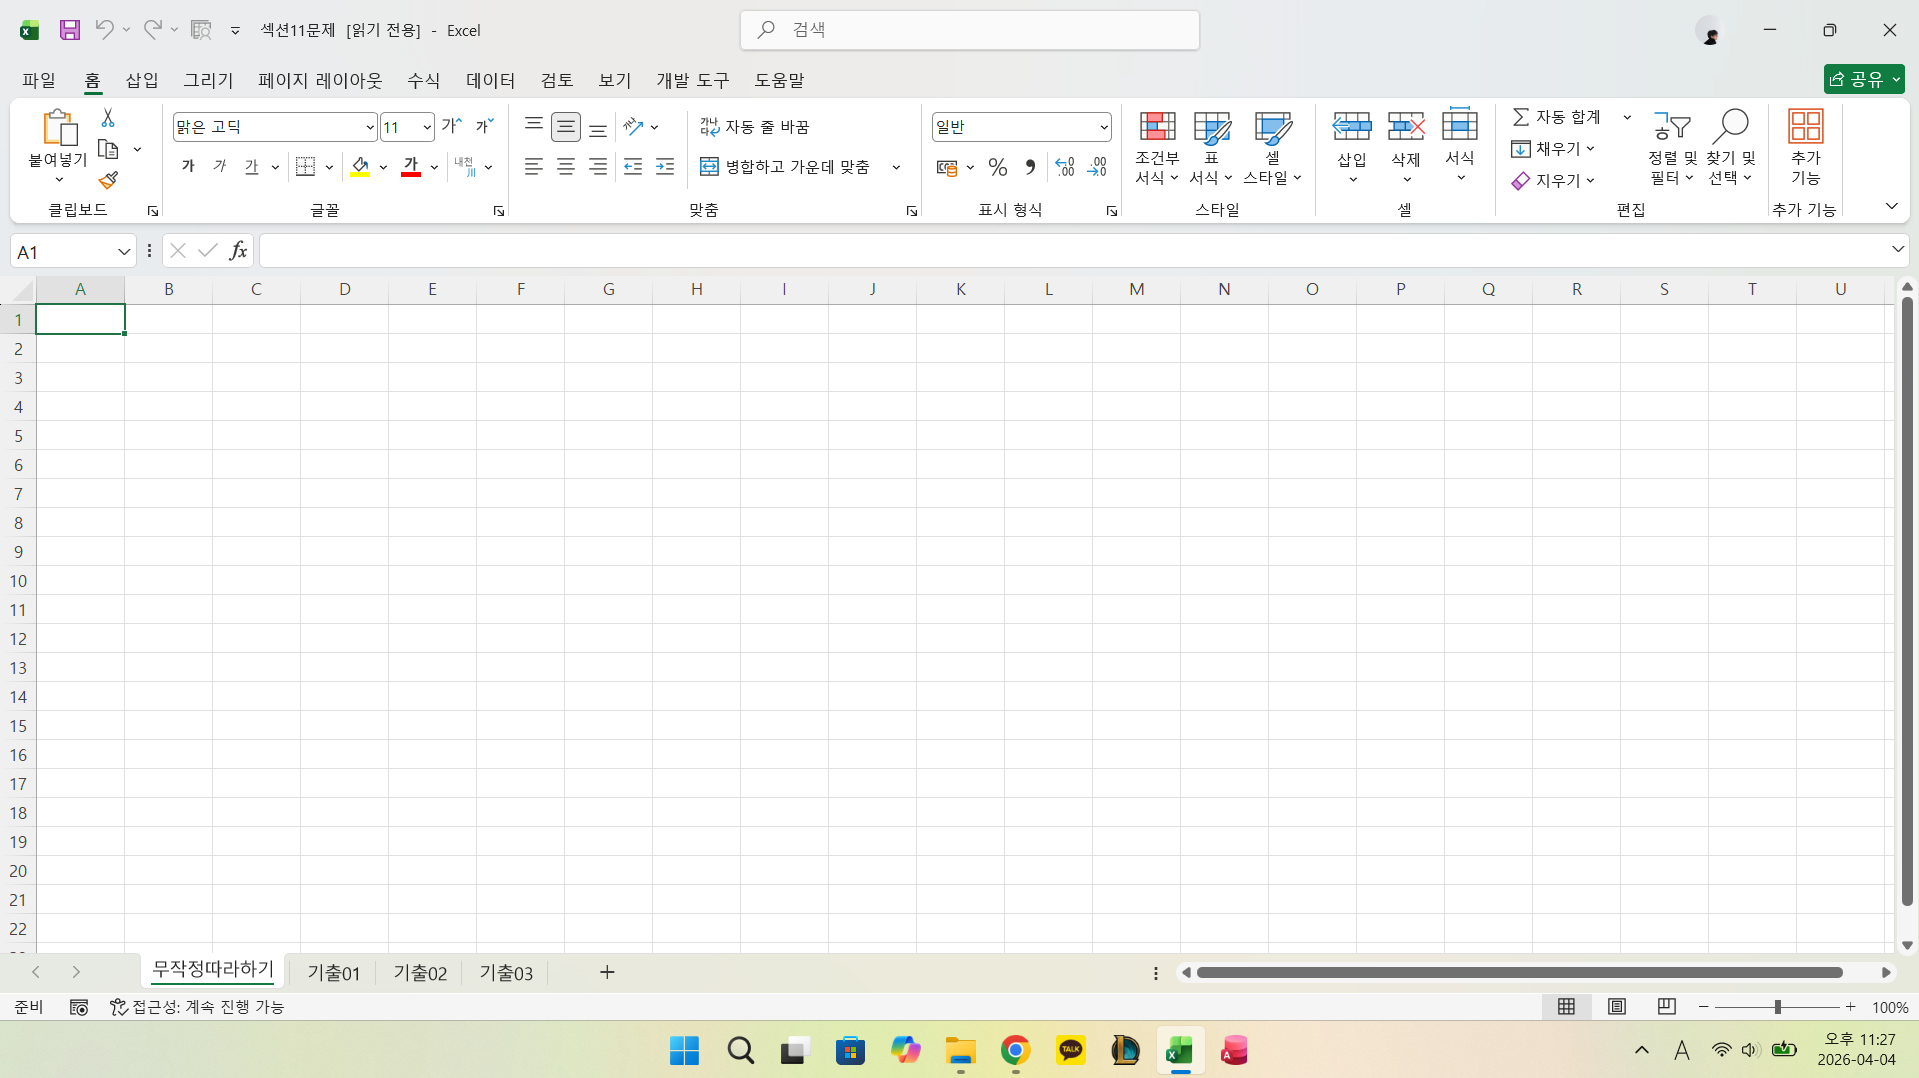Open the font name dropdown (맑은 고딕)
Screen dimensions: 1919x1078
pyautogui.click(x=369, y=127)
